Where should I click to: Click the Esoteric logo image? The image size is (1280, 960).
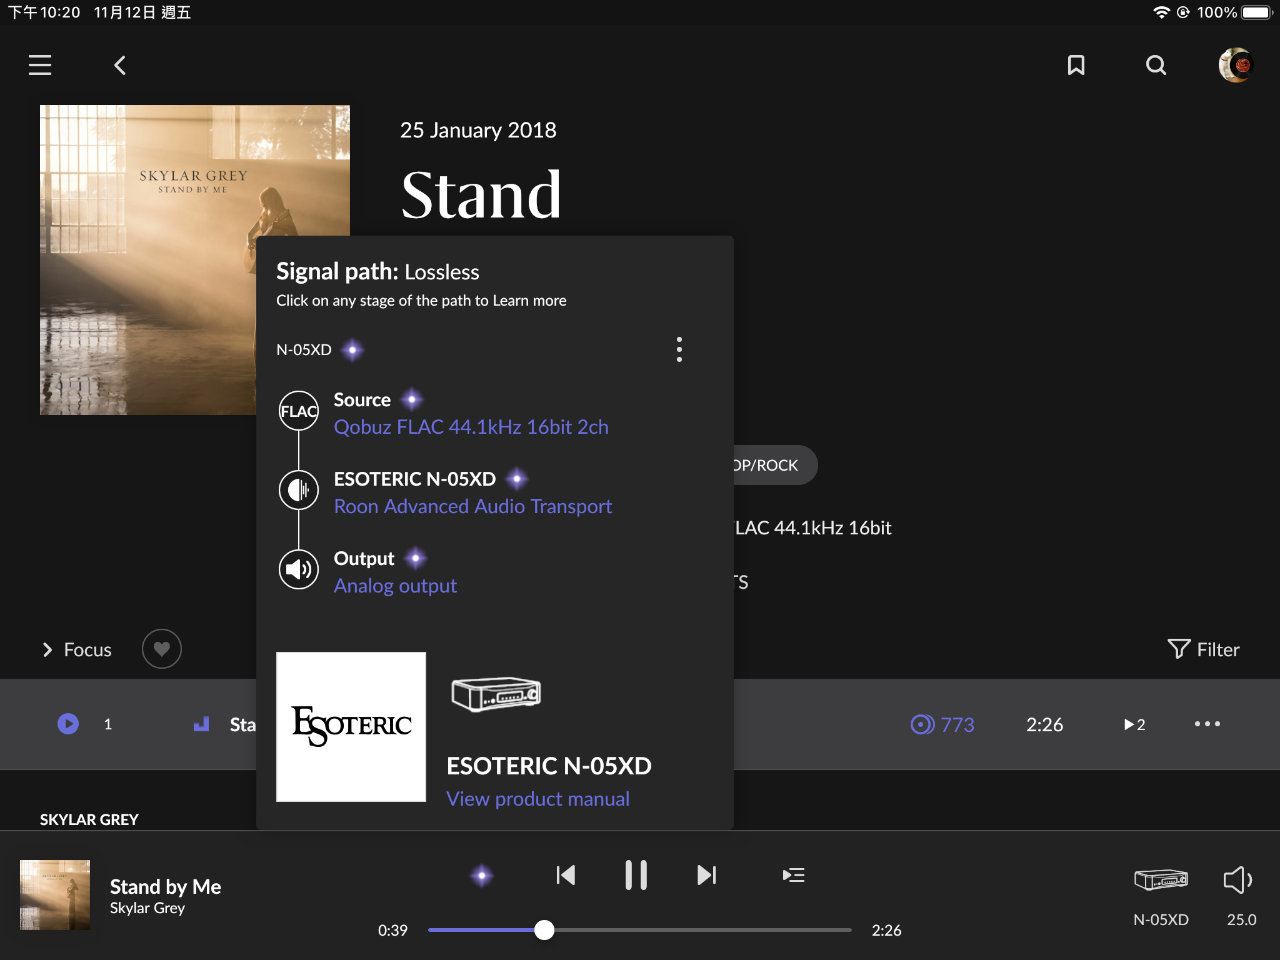click(351, 727)
